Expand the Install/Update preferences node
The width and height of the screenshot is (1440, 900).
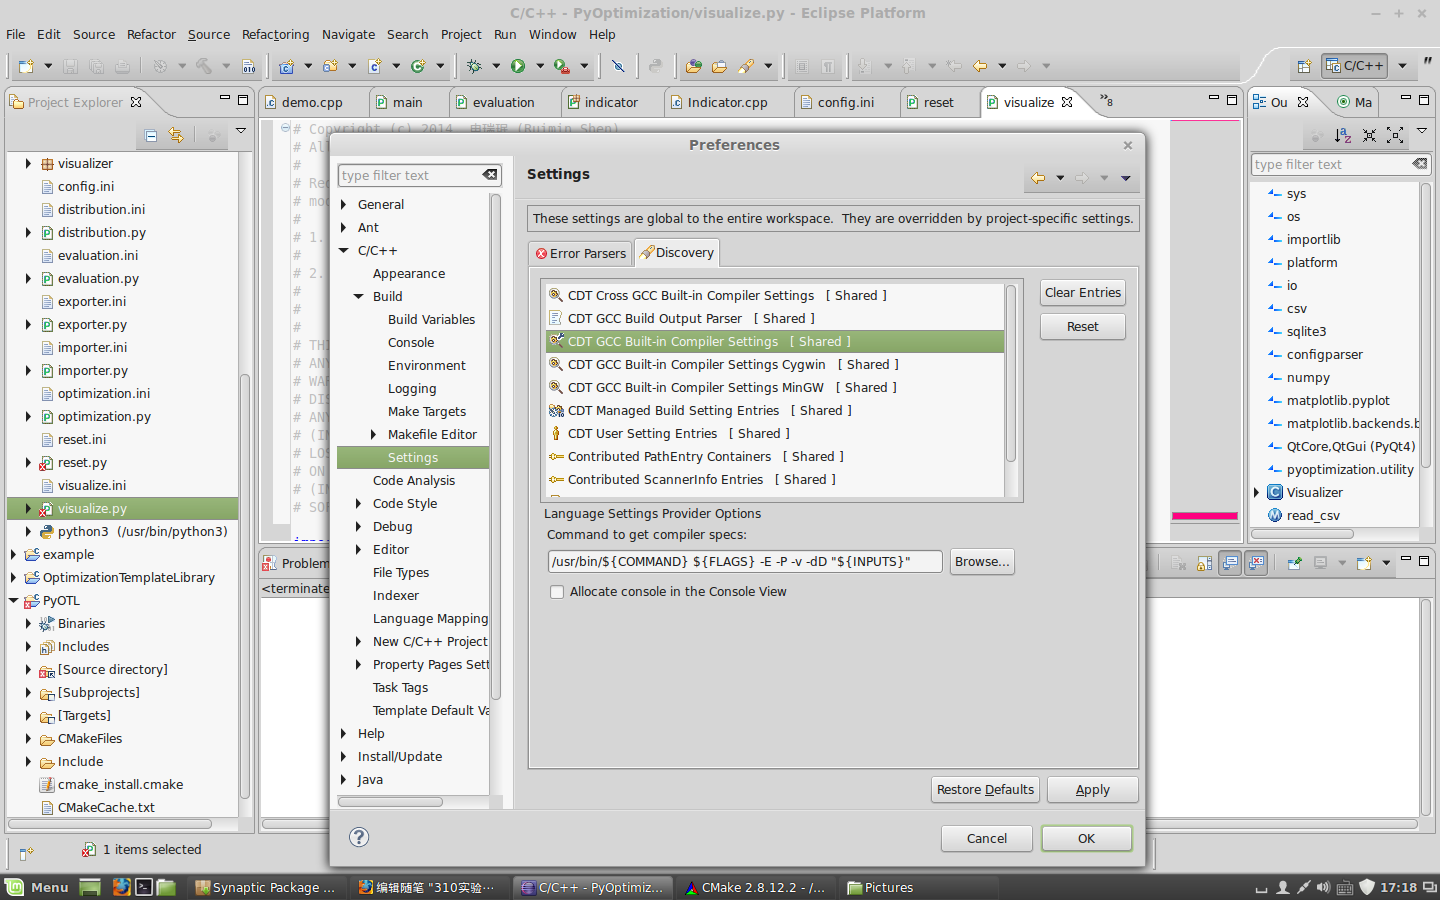tap(343, 756)
